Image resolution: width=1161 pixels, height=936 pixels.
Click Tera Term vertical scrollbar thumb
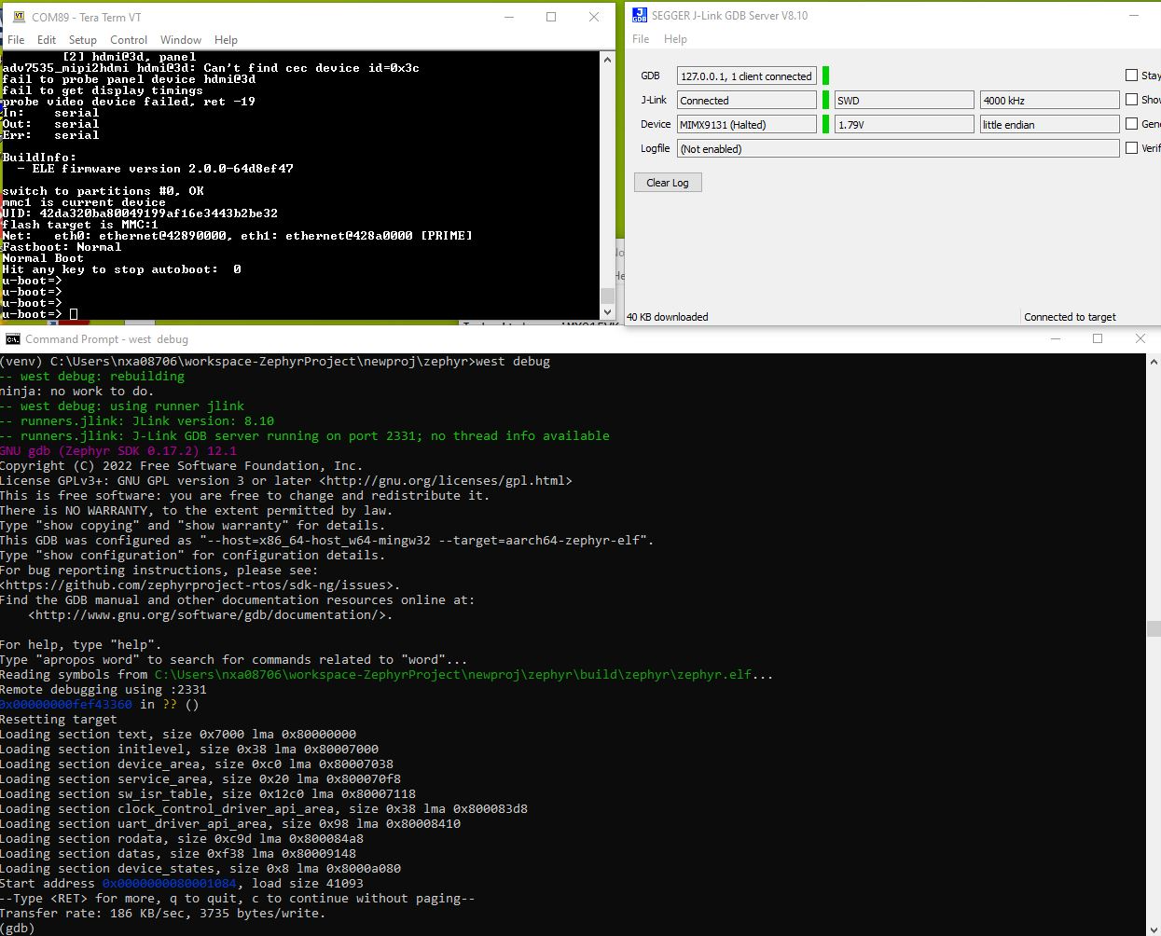(x=607, y=295)
